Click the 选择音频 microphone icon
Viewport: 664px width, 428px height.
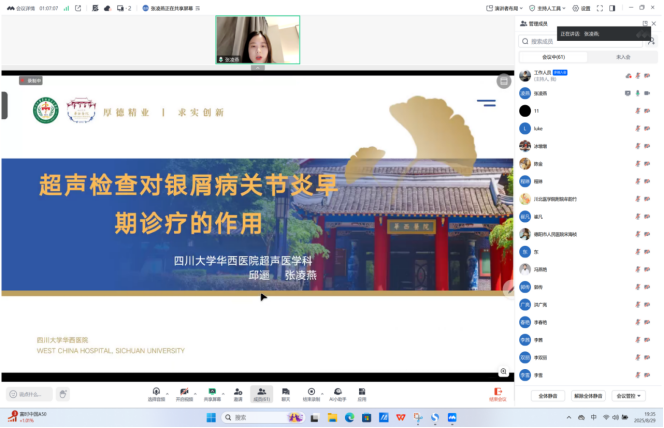[155, 391]
